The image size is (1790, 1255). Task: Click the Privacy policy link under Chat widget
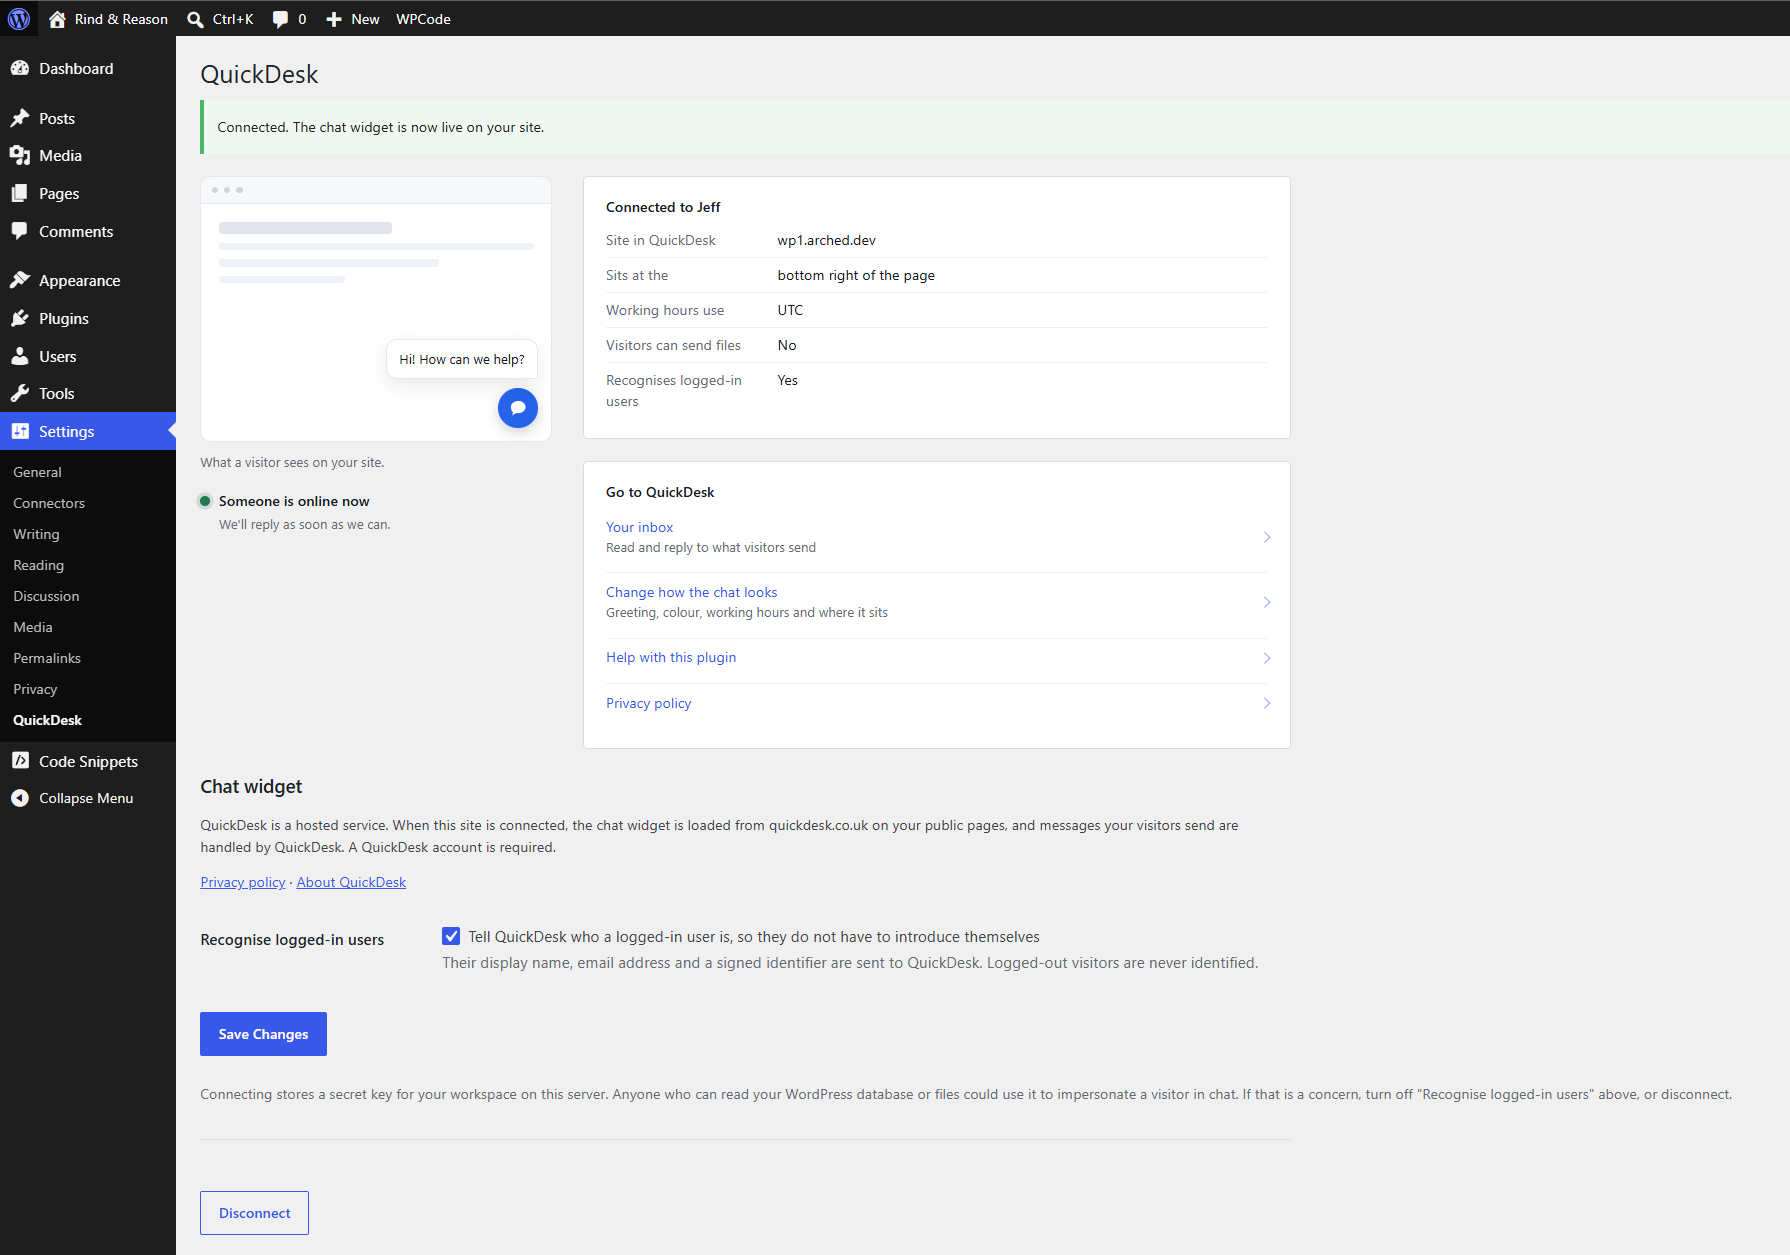click(x=242, y=882)
